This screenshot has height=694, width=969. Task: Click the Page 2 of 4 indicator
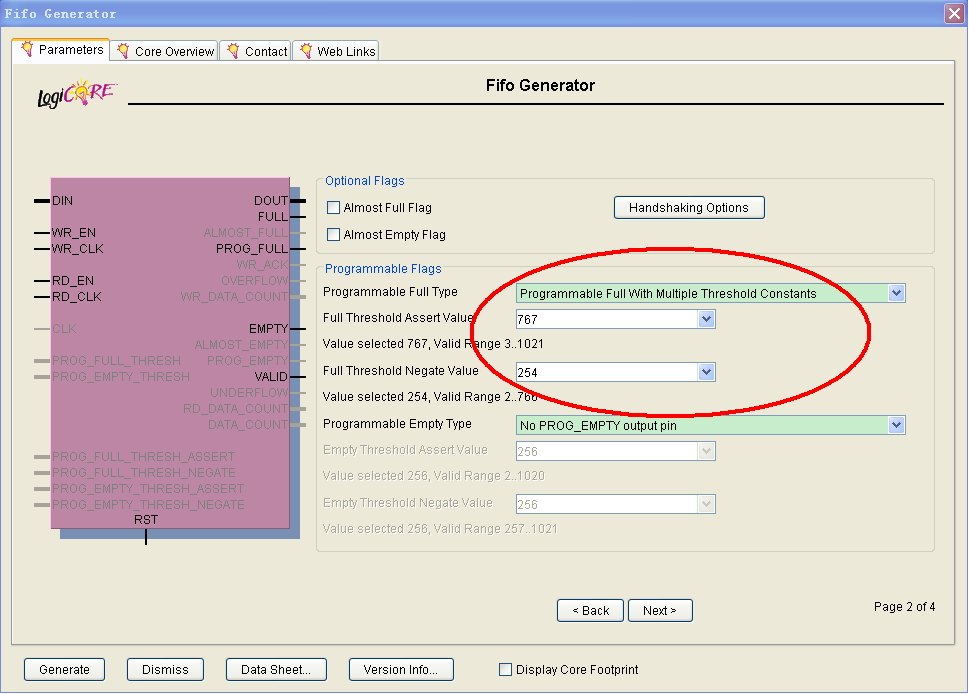pyautogui.click(x=904, y=607)
